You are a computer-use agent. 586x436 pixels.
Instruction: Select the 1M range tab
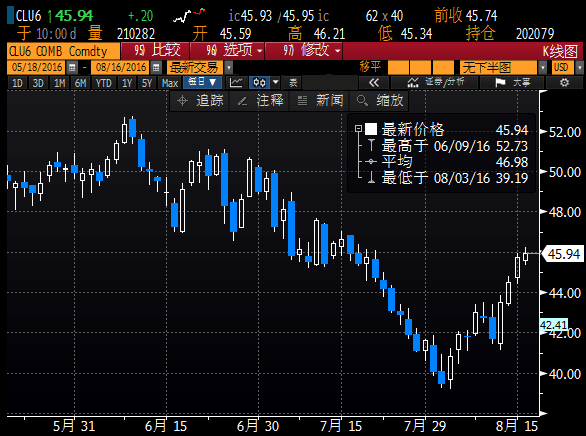coord(59,83)
